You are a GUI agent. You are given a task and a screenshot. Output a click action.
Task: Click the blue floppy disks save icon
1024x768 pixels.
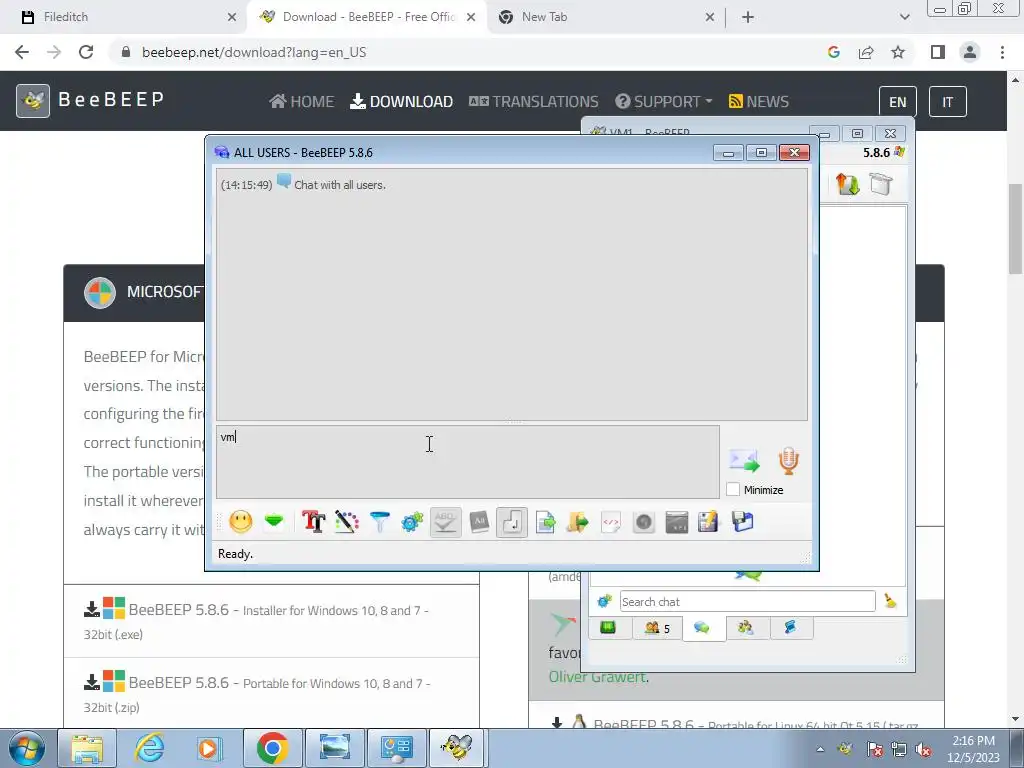[743, 522]
